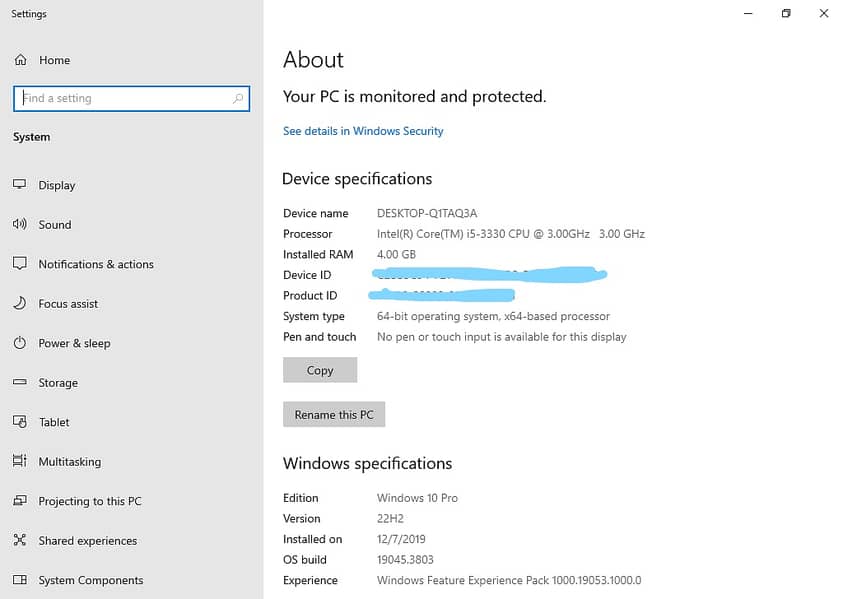Click the Sound speaker icon

coord(19,224)
